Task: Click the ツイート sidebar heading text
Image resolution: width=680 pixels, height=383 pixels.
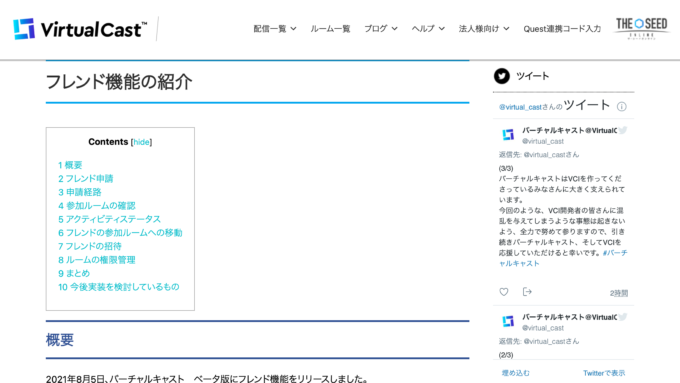Action: pos(533,76)
